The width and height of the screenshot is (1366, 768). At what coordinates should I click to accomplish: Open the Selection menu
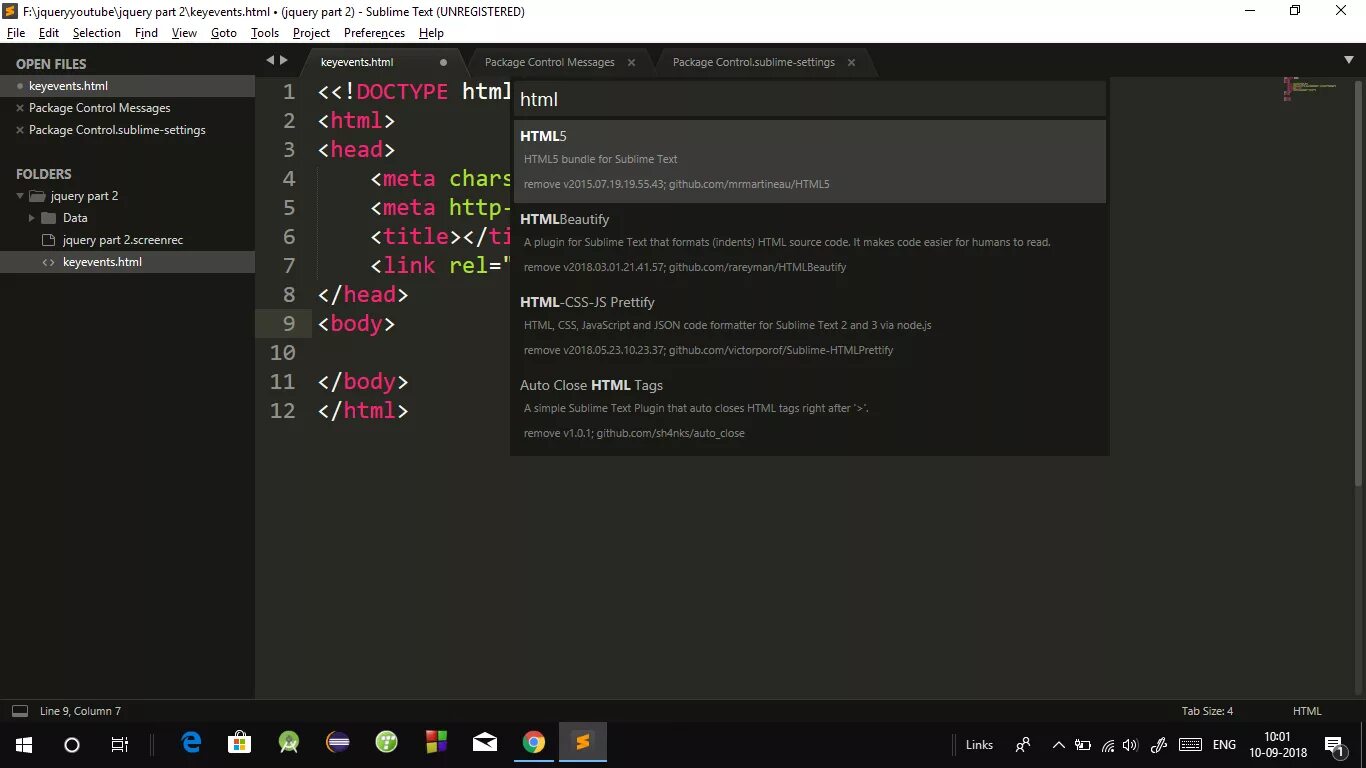click(96, 33)
